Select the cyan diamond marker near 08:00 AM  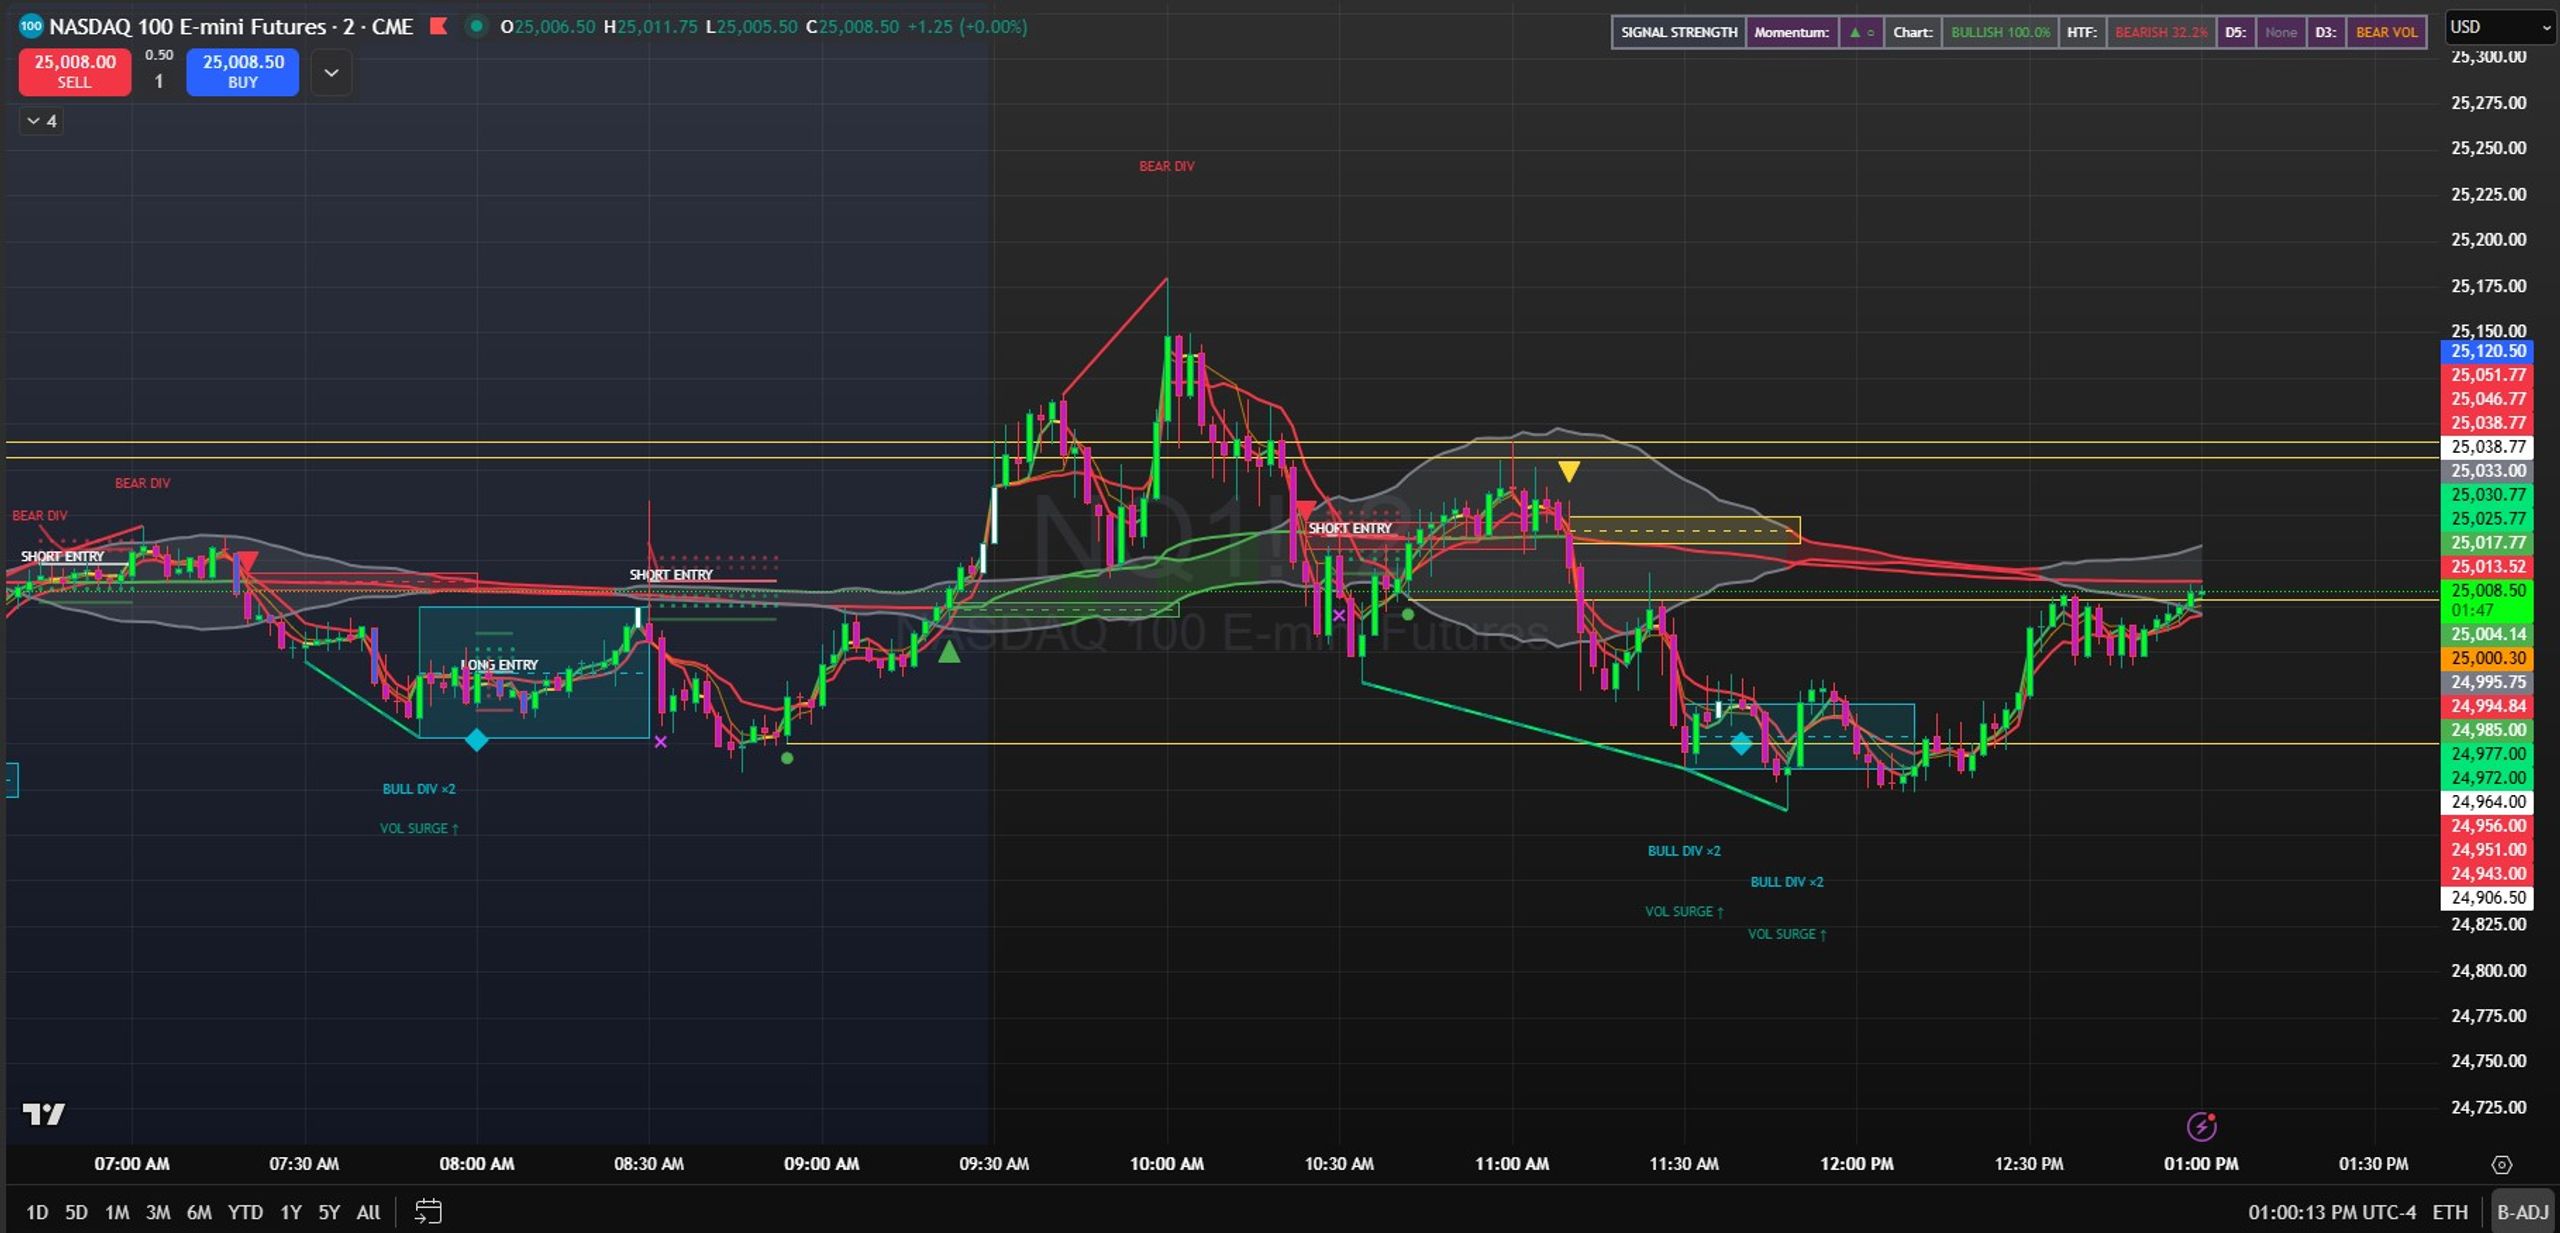[477, 740]
